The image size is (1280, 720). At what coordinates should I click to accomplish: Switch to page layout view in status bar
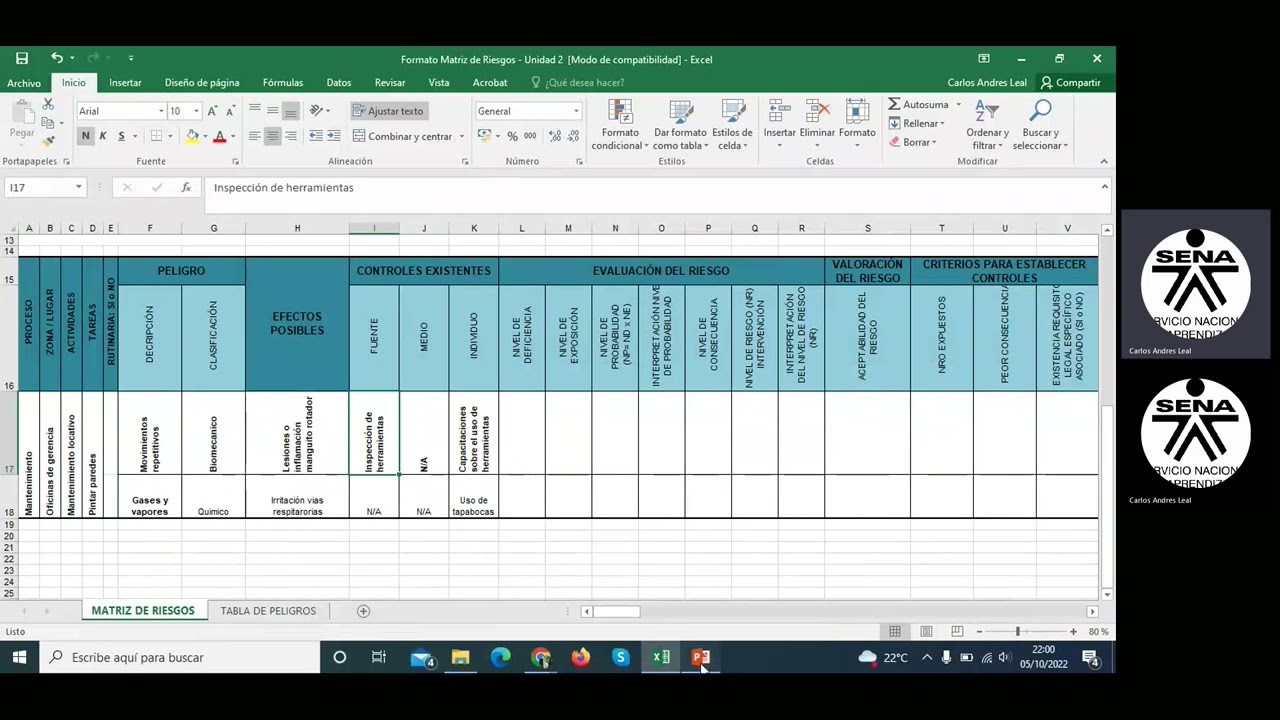coord(926,631)
